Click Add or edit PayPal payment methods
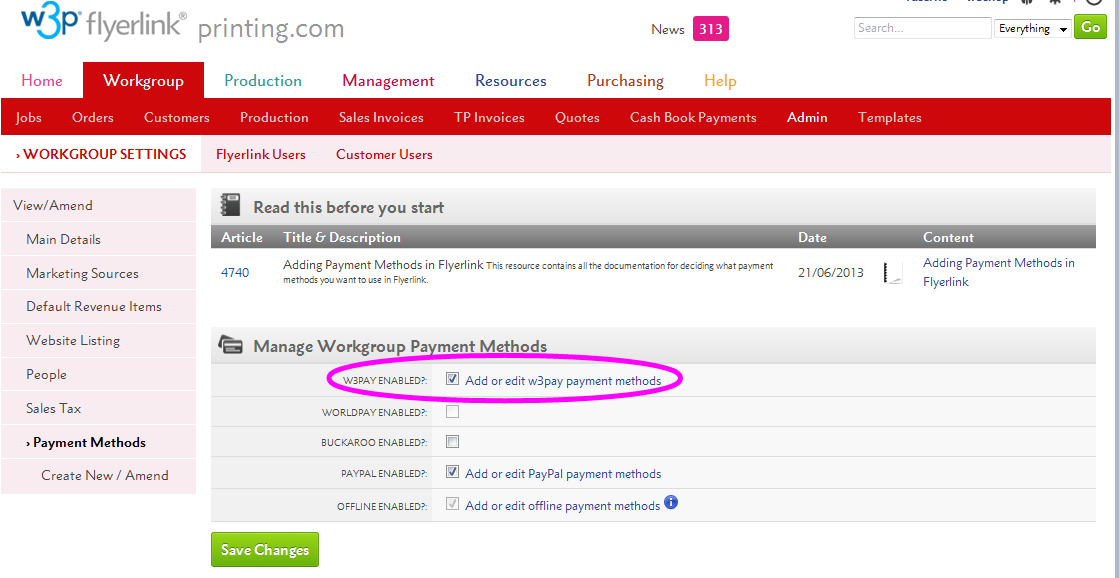The width and height of the screenshot is (1119, 578). 563,473
